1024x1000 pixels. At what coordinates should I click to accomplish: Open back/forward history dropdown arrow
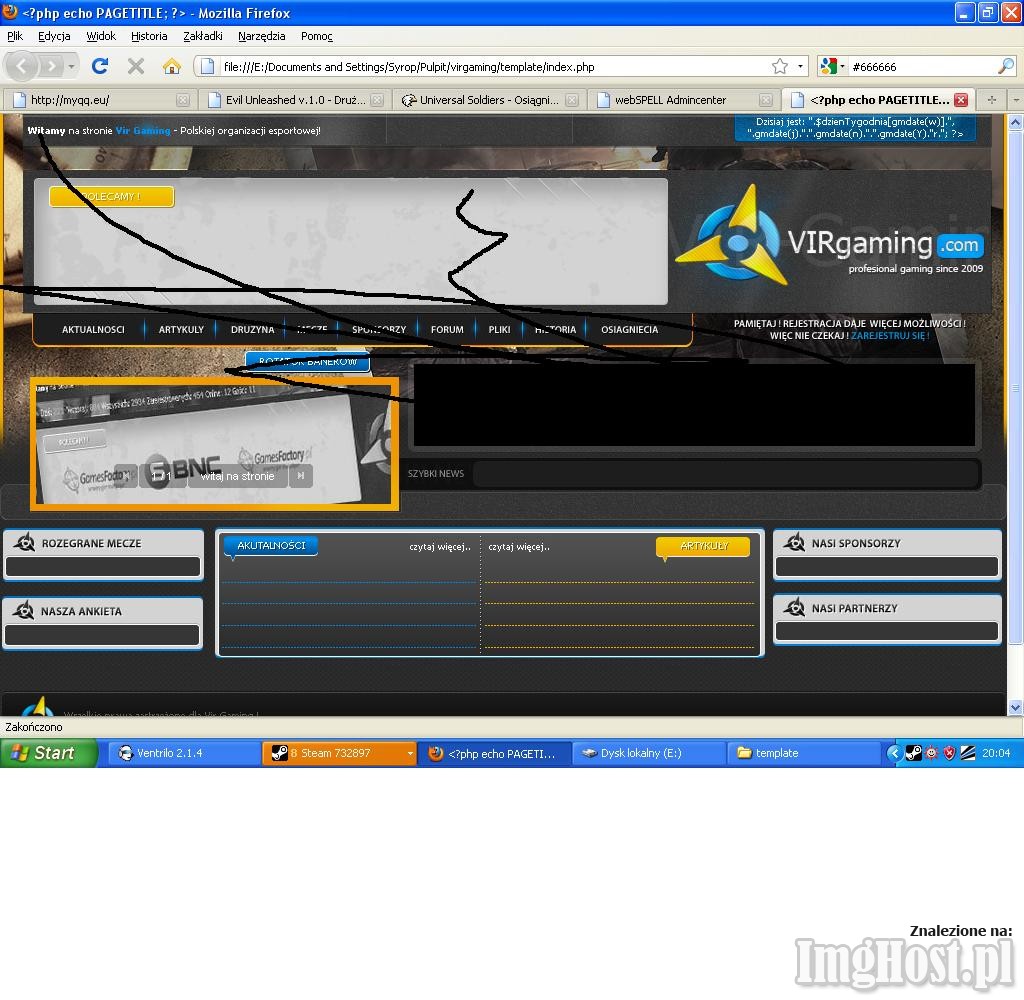click(71, 67)
